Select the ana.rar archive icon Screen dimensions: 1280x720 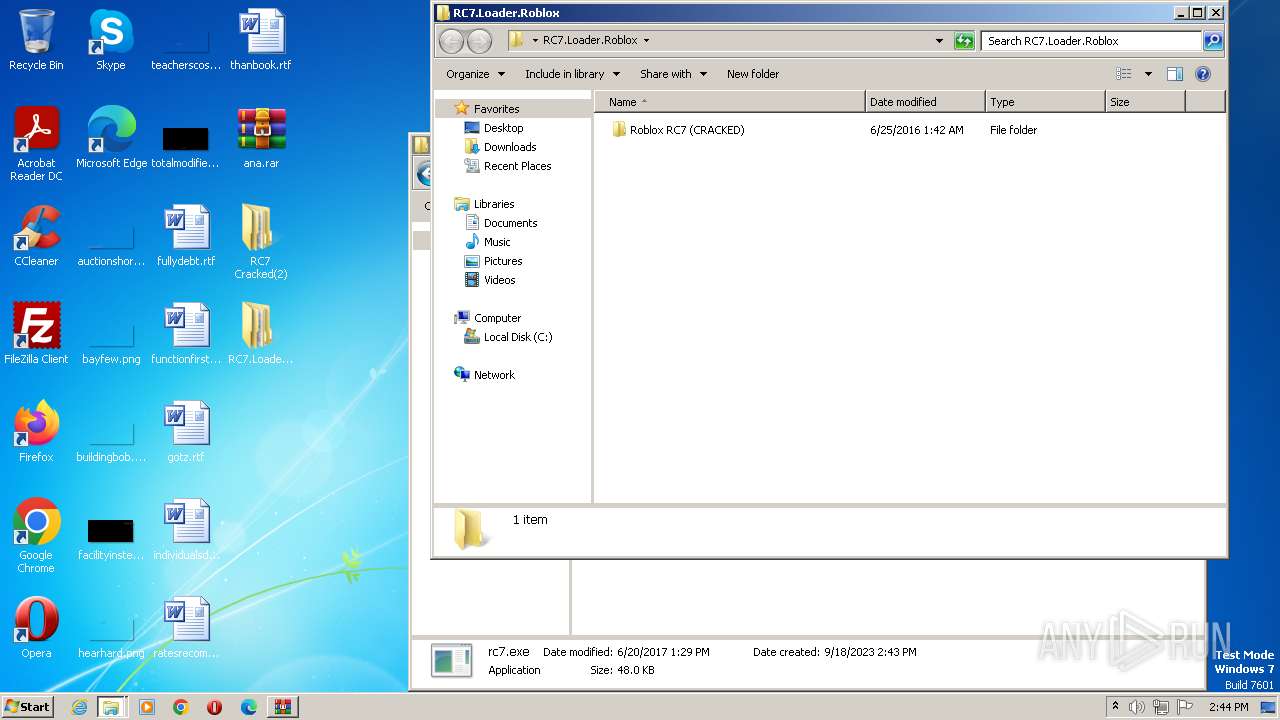[x=261, y=138]
